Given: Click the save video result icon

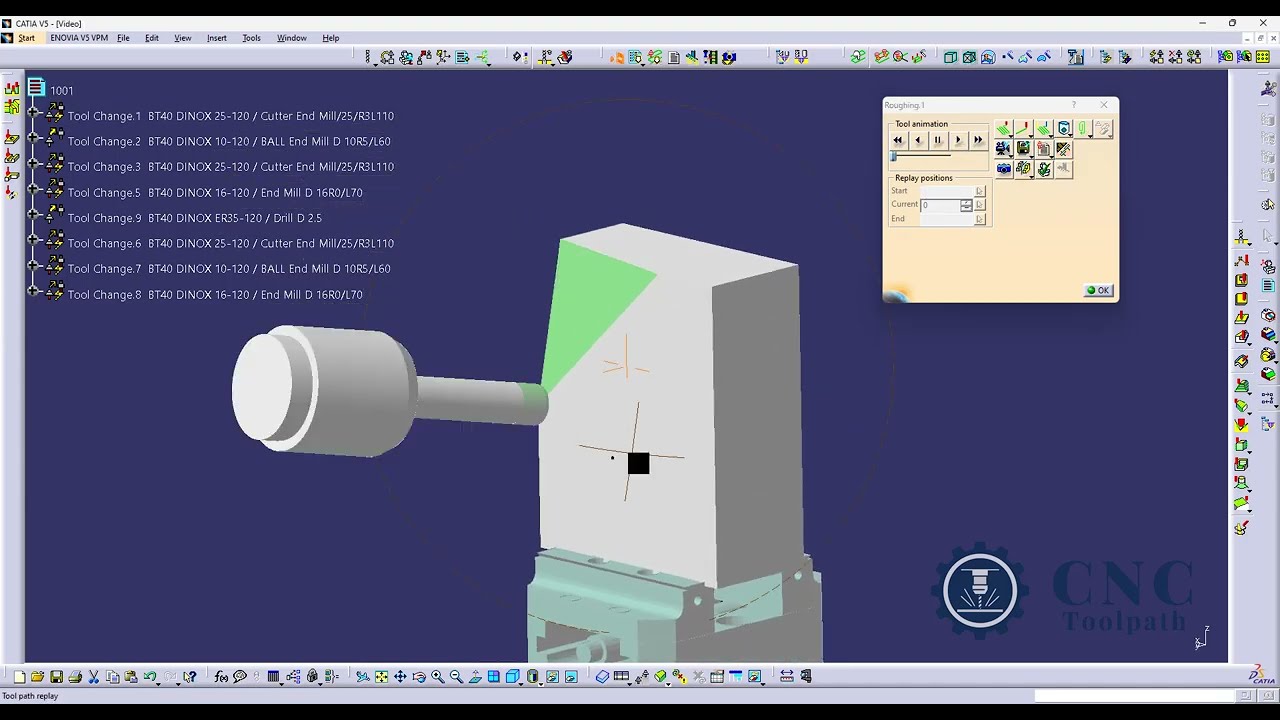Looking at the screenshot, I should point(1024,149).
